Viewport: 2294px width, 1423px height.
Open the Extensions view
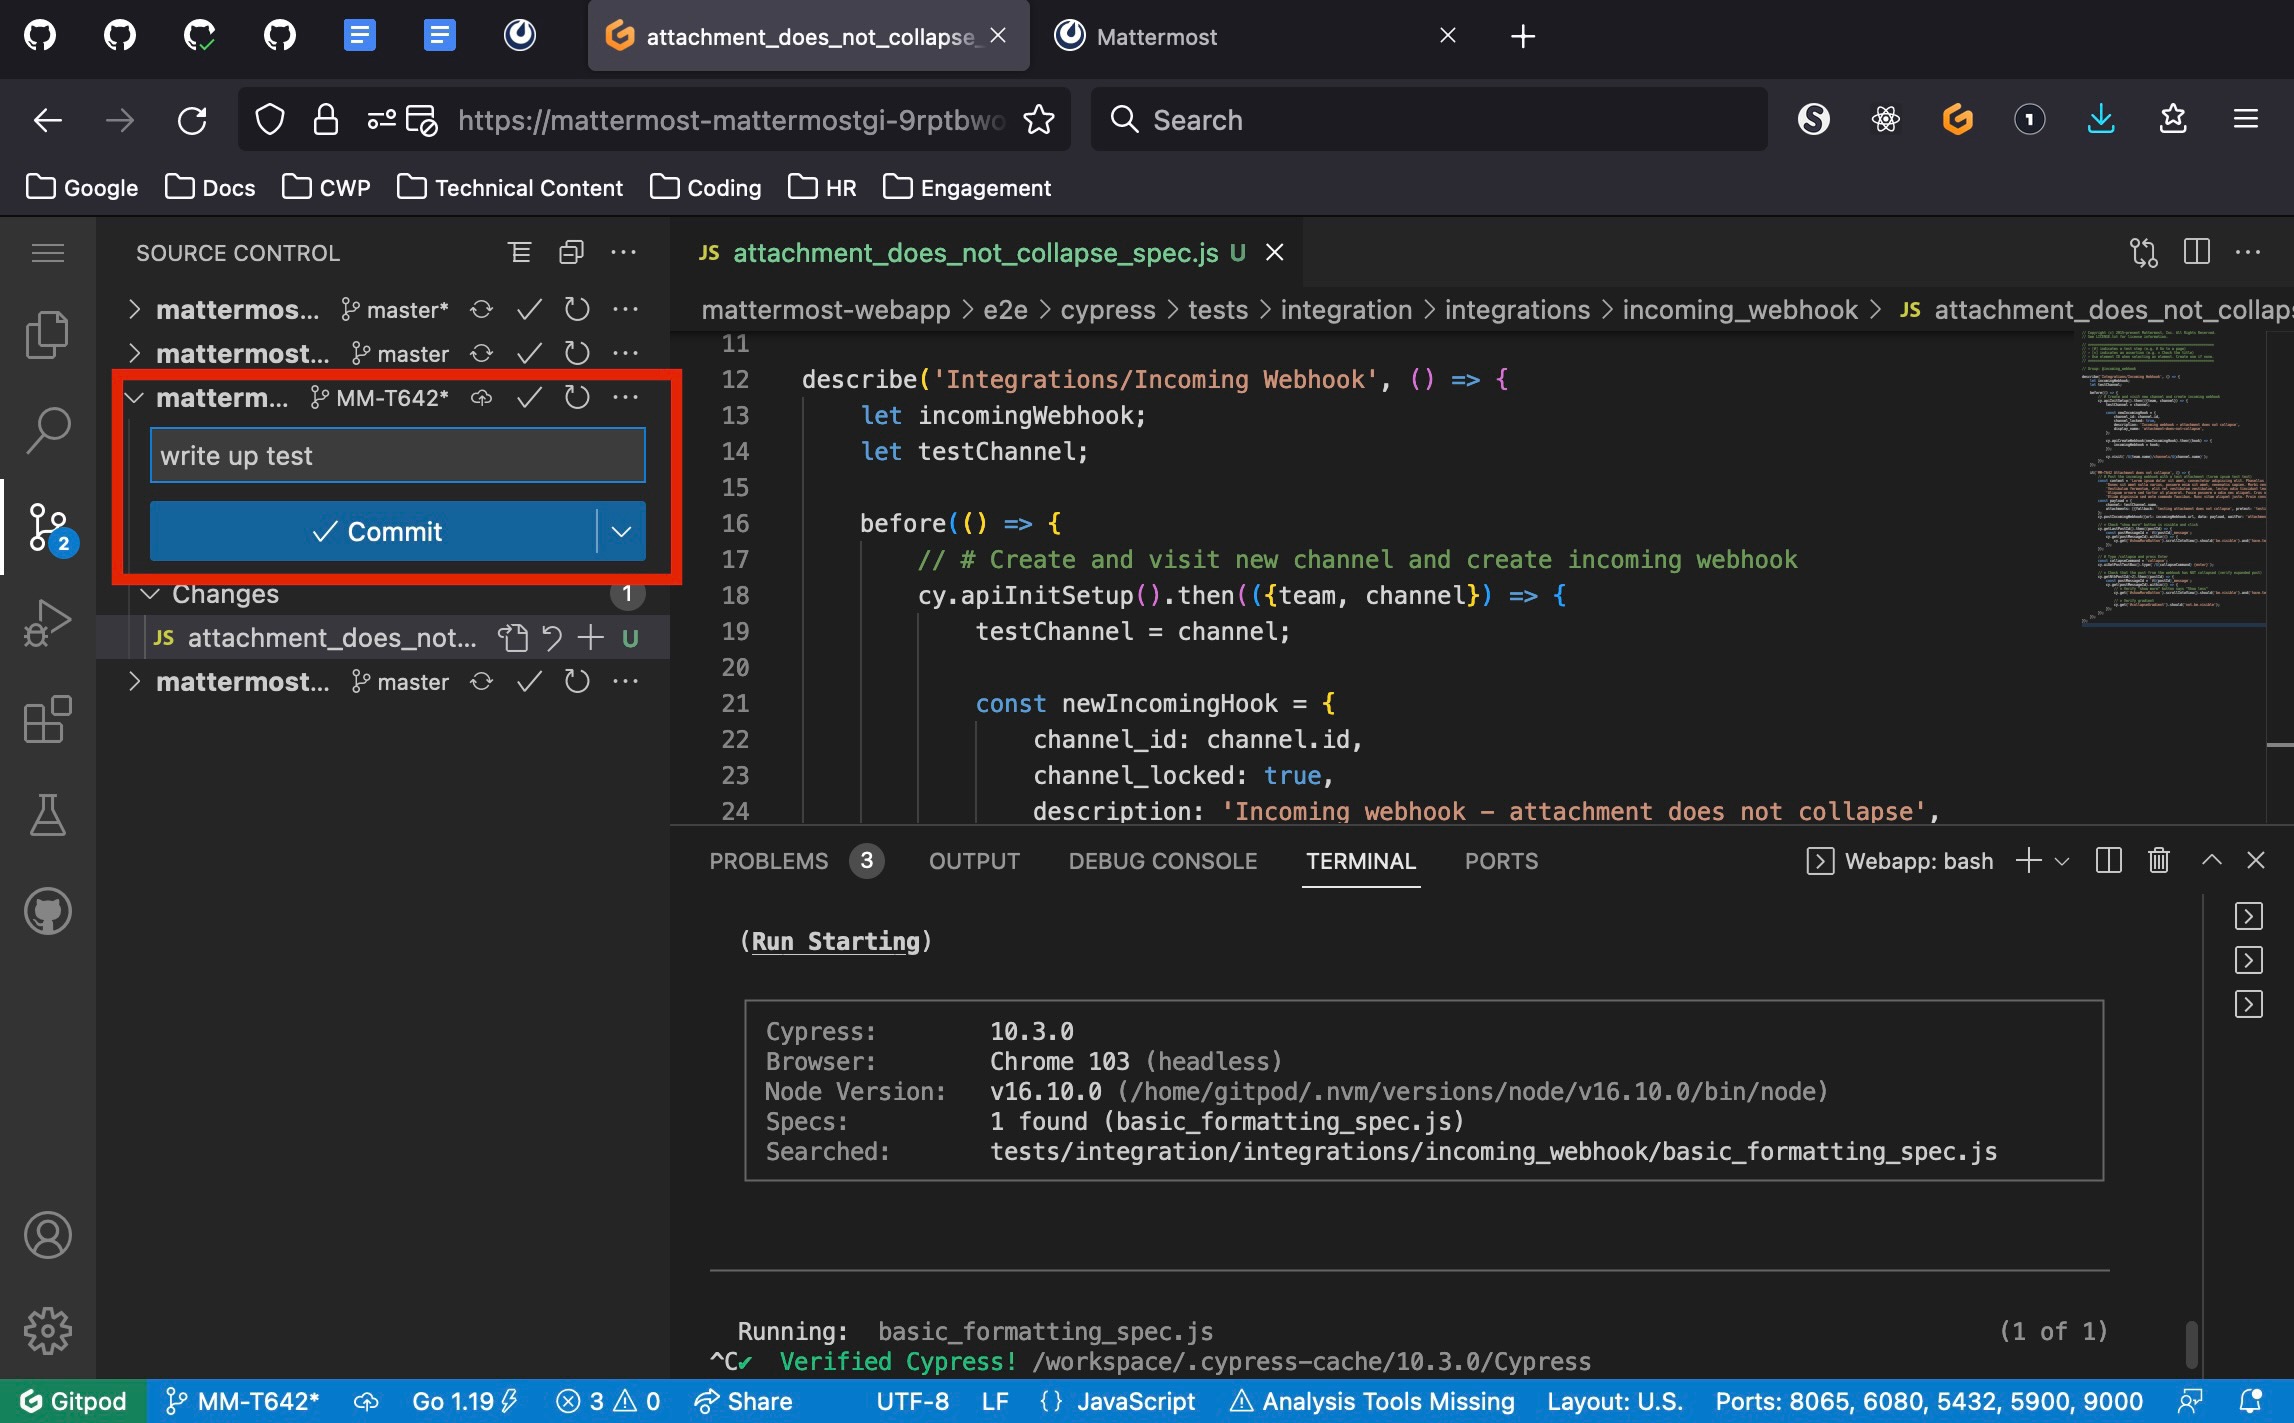pos(47,719)
